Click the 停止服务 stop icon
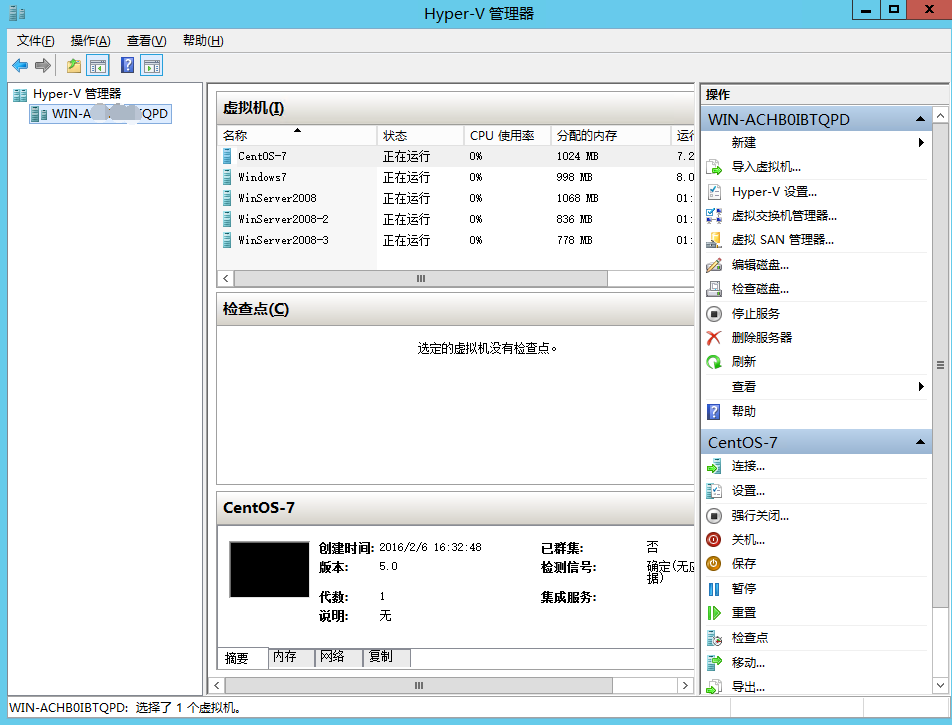952x725 pixels. click(714, 314)
